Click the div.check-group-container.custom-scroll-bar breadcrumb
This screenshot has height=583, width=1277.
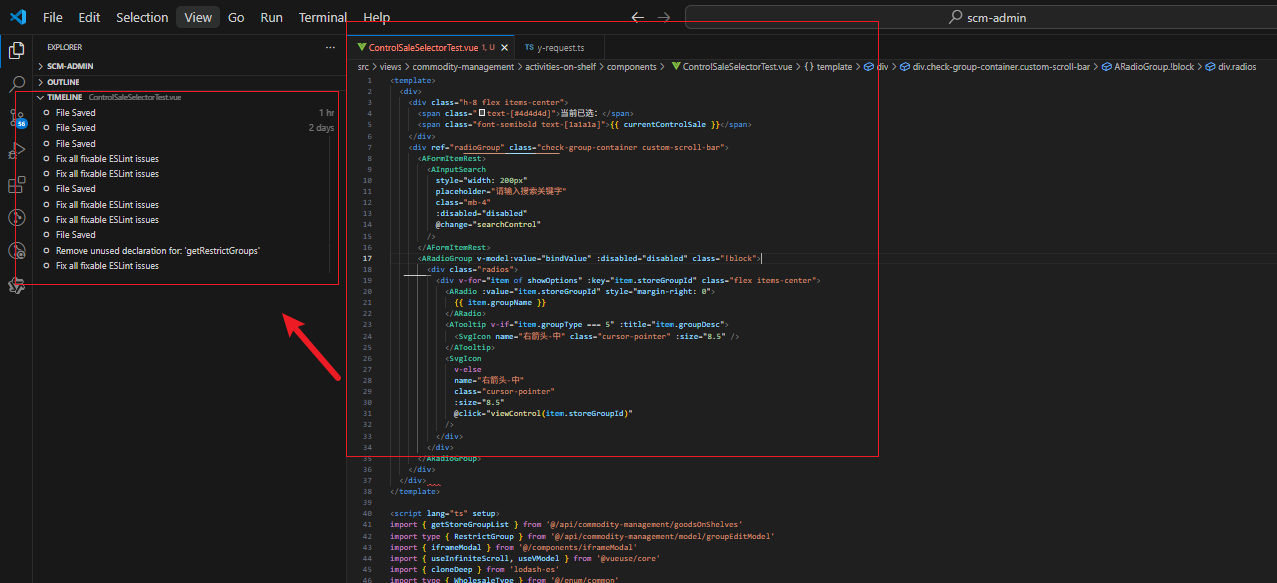point(993,67)
